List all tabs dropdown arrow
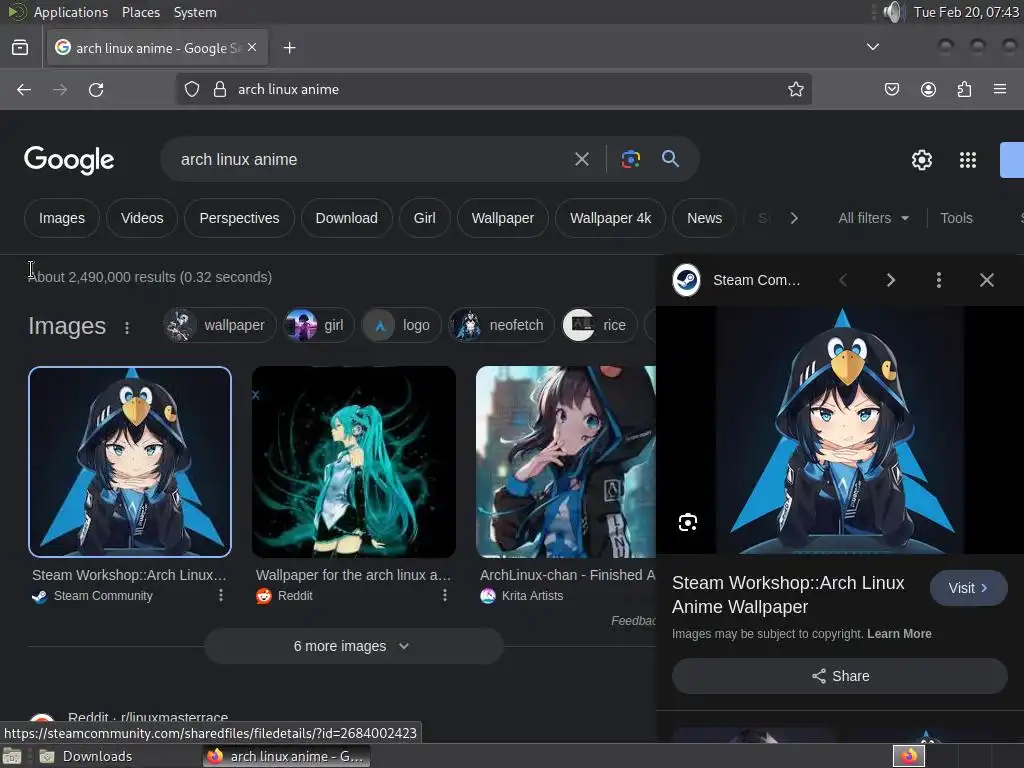The width and height of the screenshot is (1024, 768). [872, 47]
